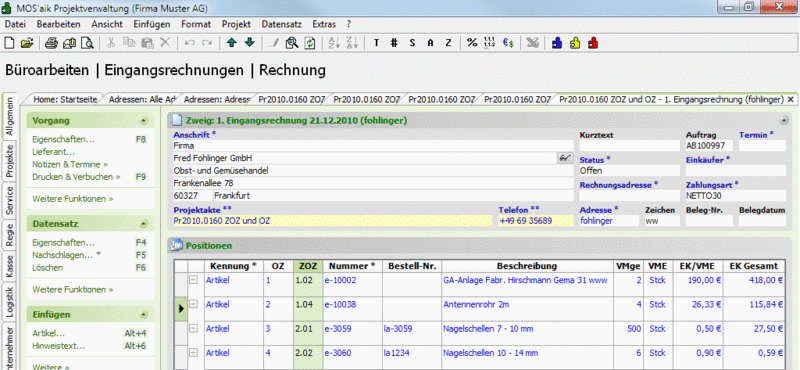This screenshot has width=800, height=370.
Task: Click the green down arrow icon
Action: pyautogui.click(x=249, y=43)
